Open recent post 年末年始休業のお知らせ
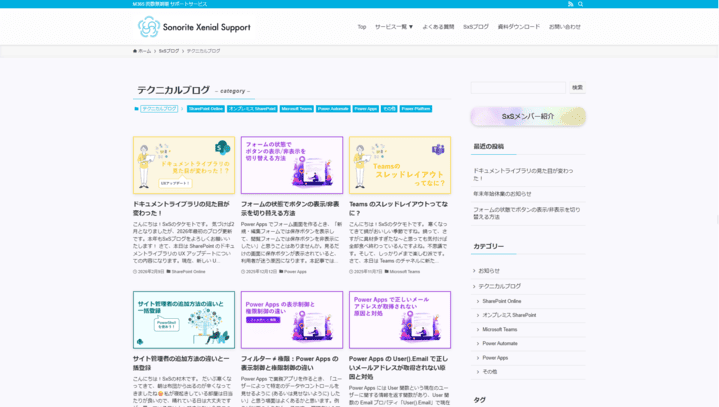Image resolution: width=719 pixels, height=407 pixels. point(503,194)
